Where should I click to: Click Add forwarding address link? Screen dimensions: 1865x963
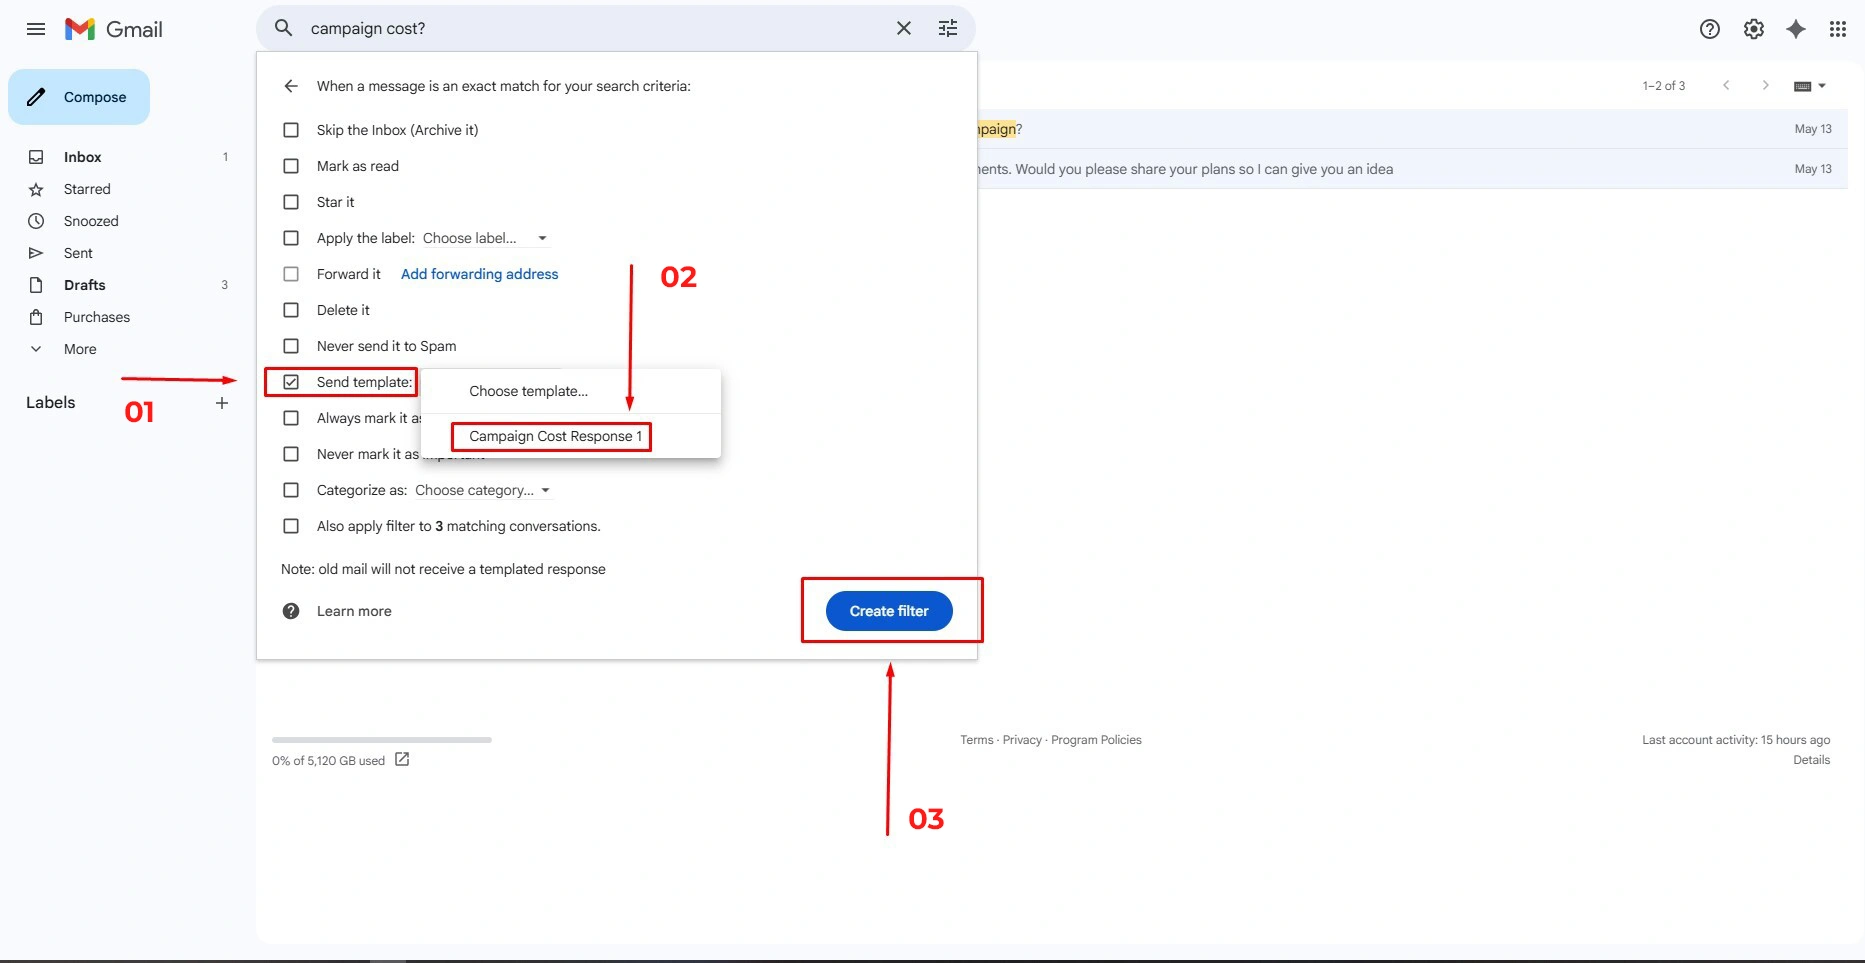point(479,274)
